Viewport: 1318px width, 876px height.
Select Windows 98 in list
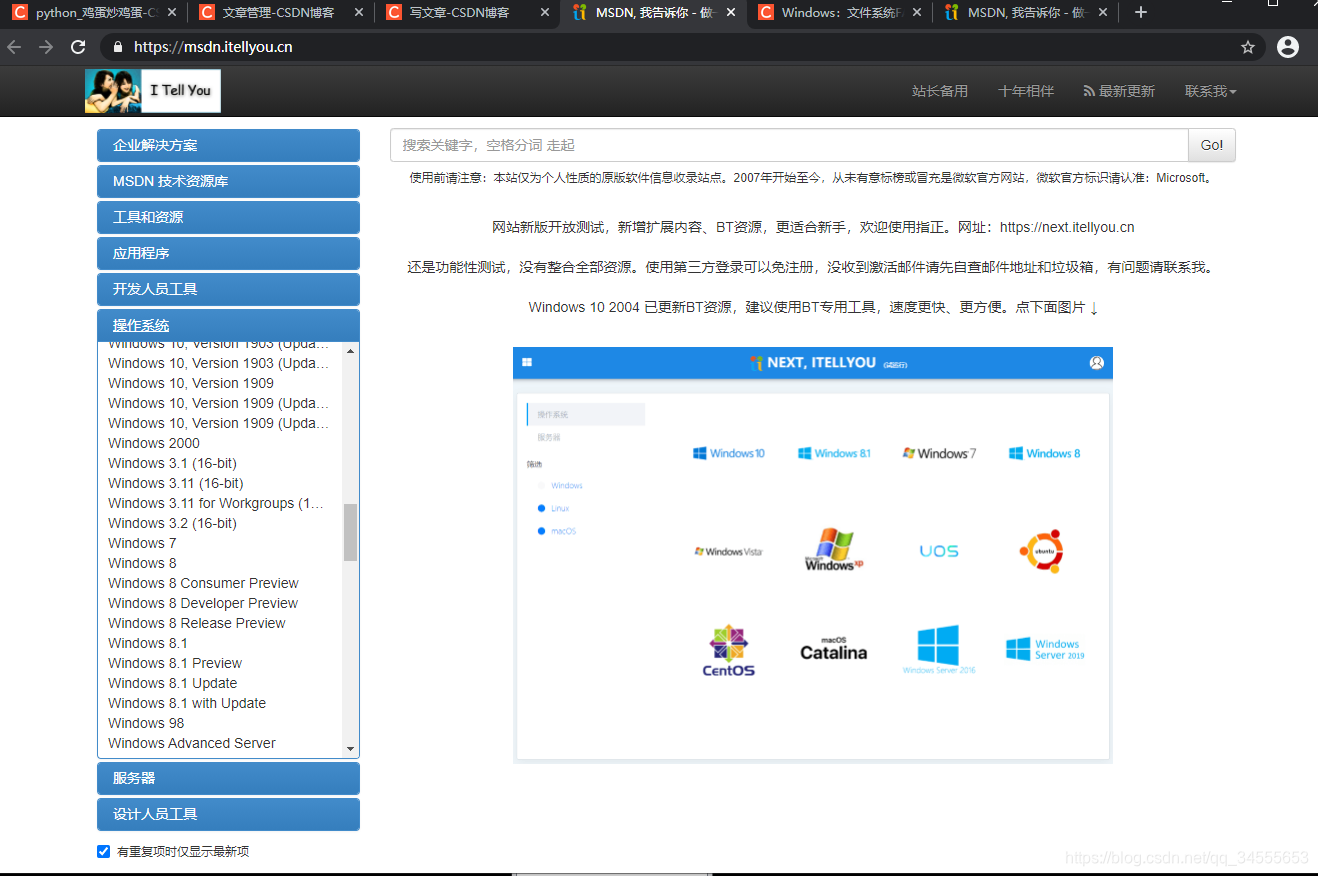(x=146, y=723)
